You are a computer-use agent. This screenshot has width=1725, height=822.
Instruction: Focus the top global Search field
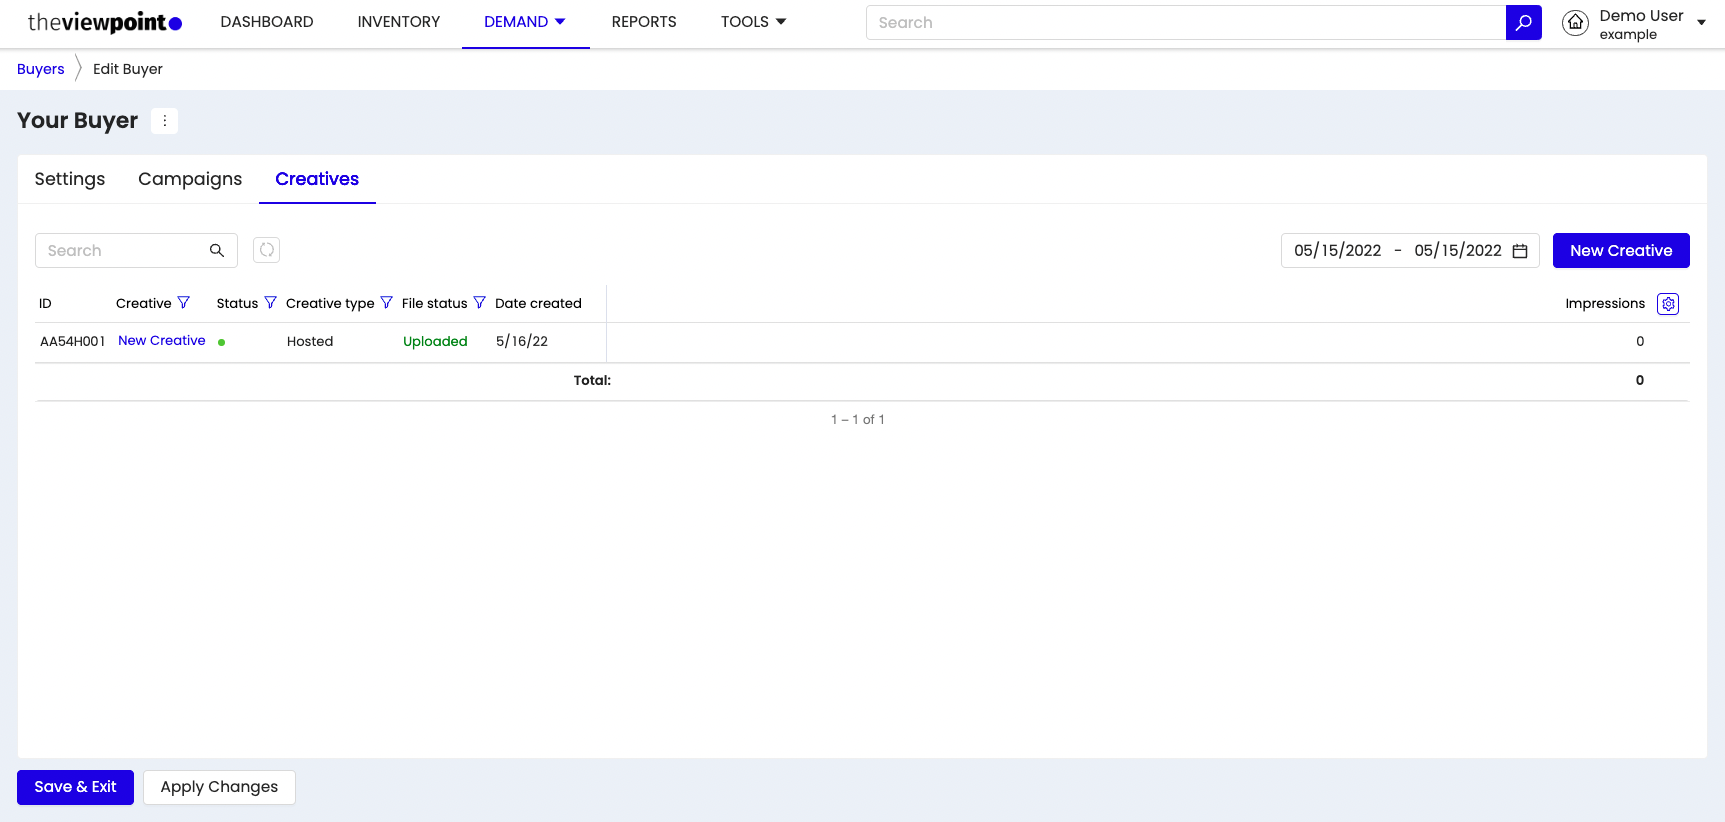pos(1186,22)
